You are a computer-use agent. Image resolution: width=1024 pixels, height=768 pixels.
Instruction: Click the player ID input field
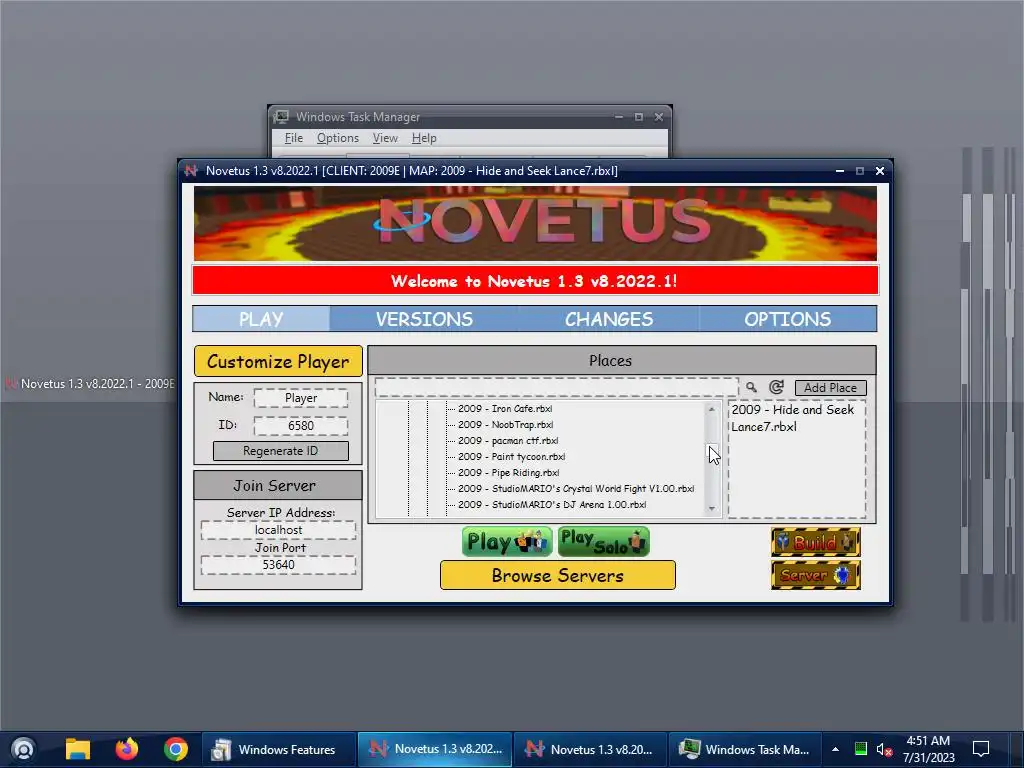[301, 426]
